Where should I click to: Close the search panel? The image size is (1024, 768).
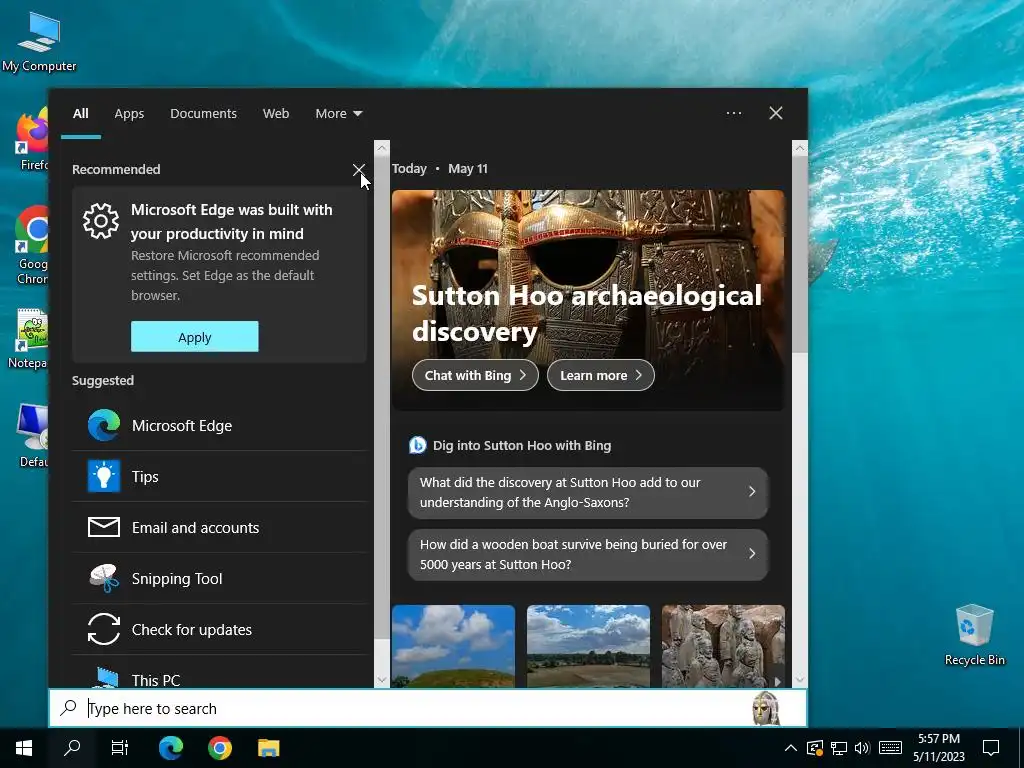776,113
